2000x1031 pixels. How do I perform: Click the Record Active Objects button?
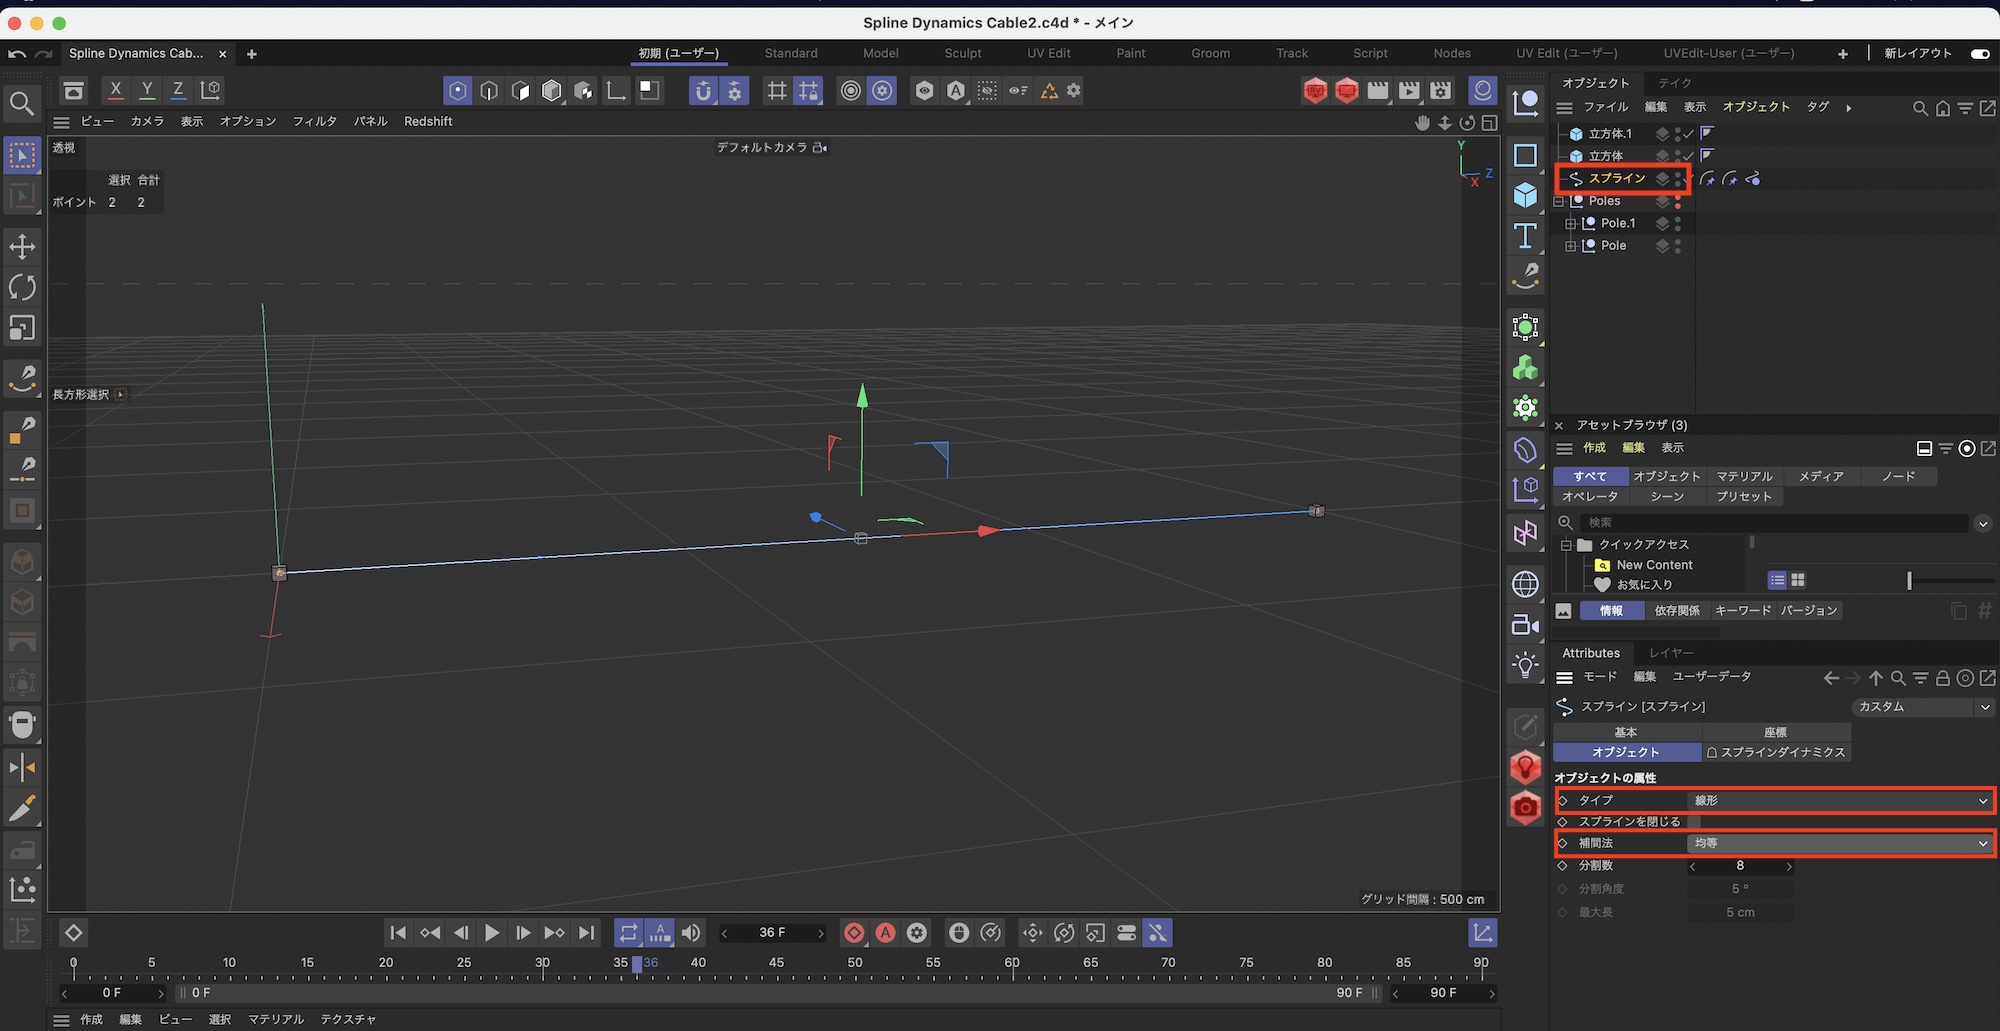[x=854, y=933]
